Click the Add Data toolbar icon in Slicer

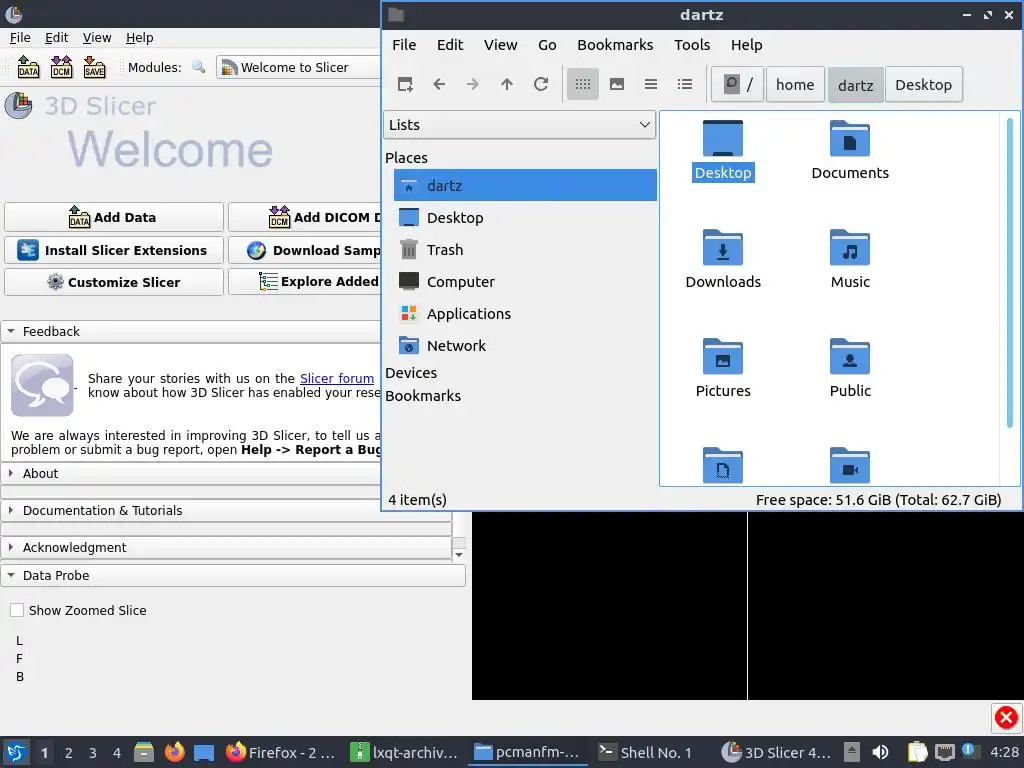[28, 67]
